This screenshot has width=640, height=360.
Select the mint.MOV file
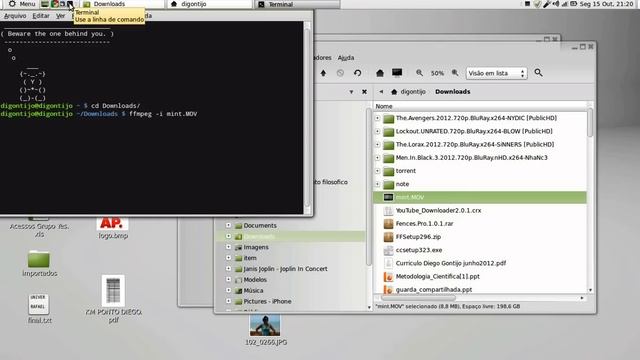coord(480,198)
